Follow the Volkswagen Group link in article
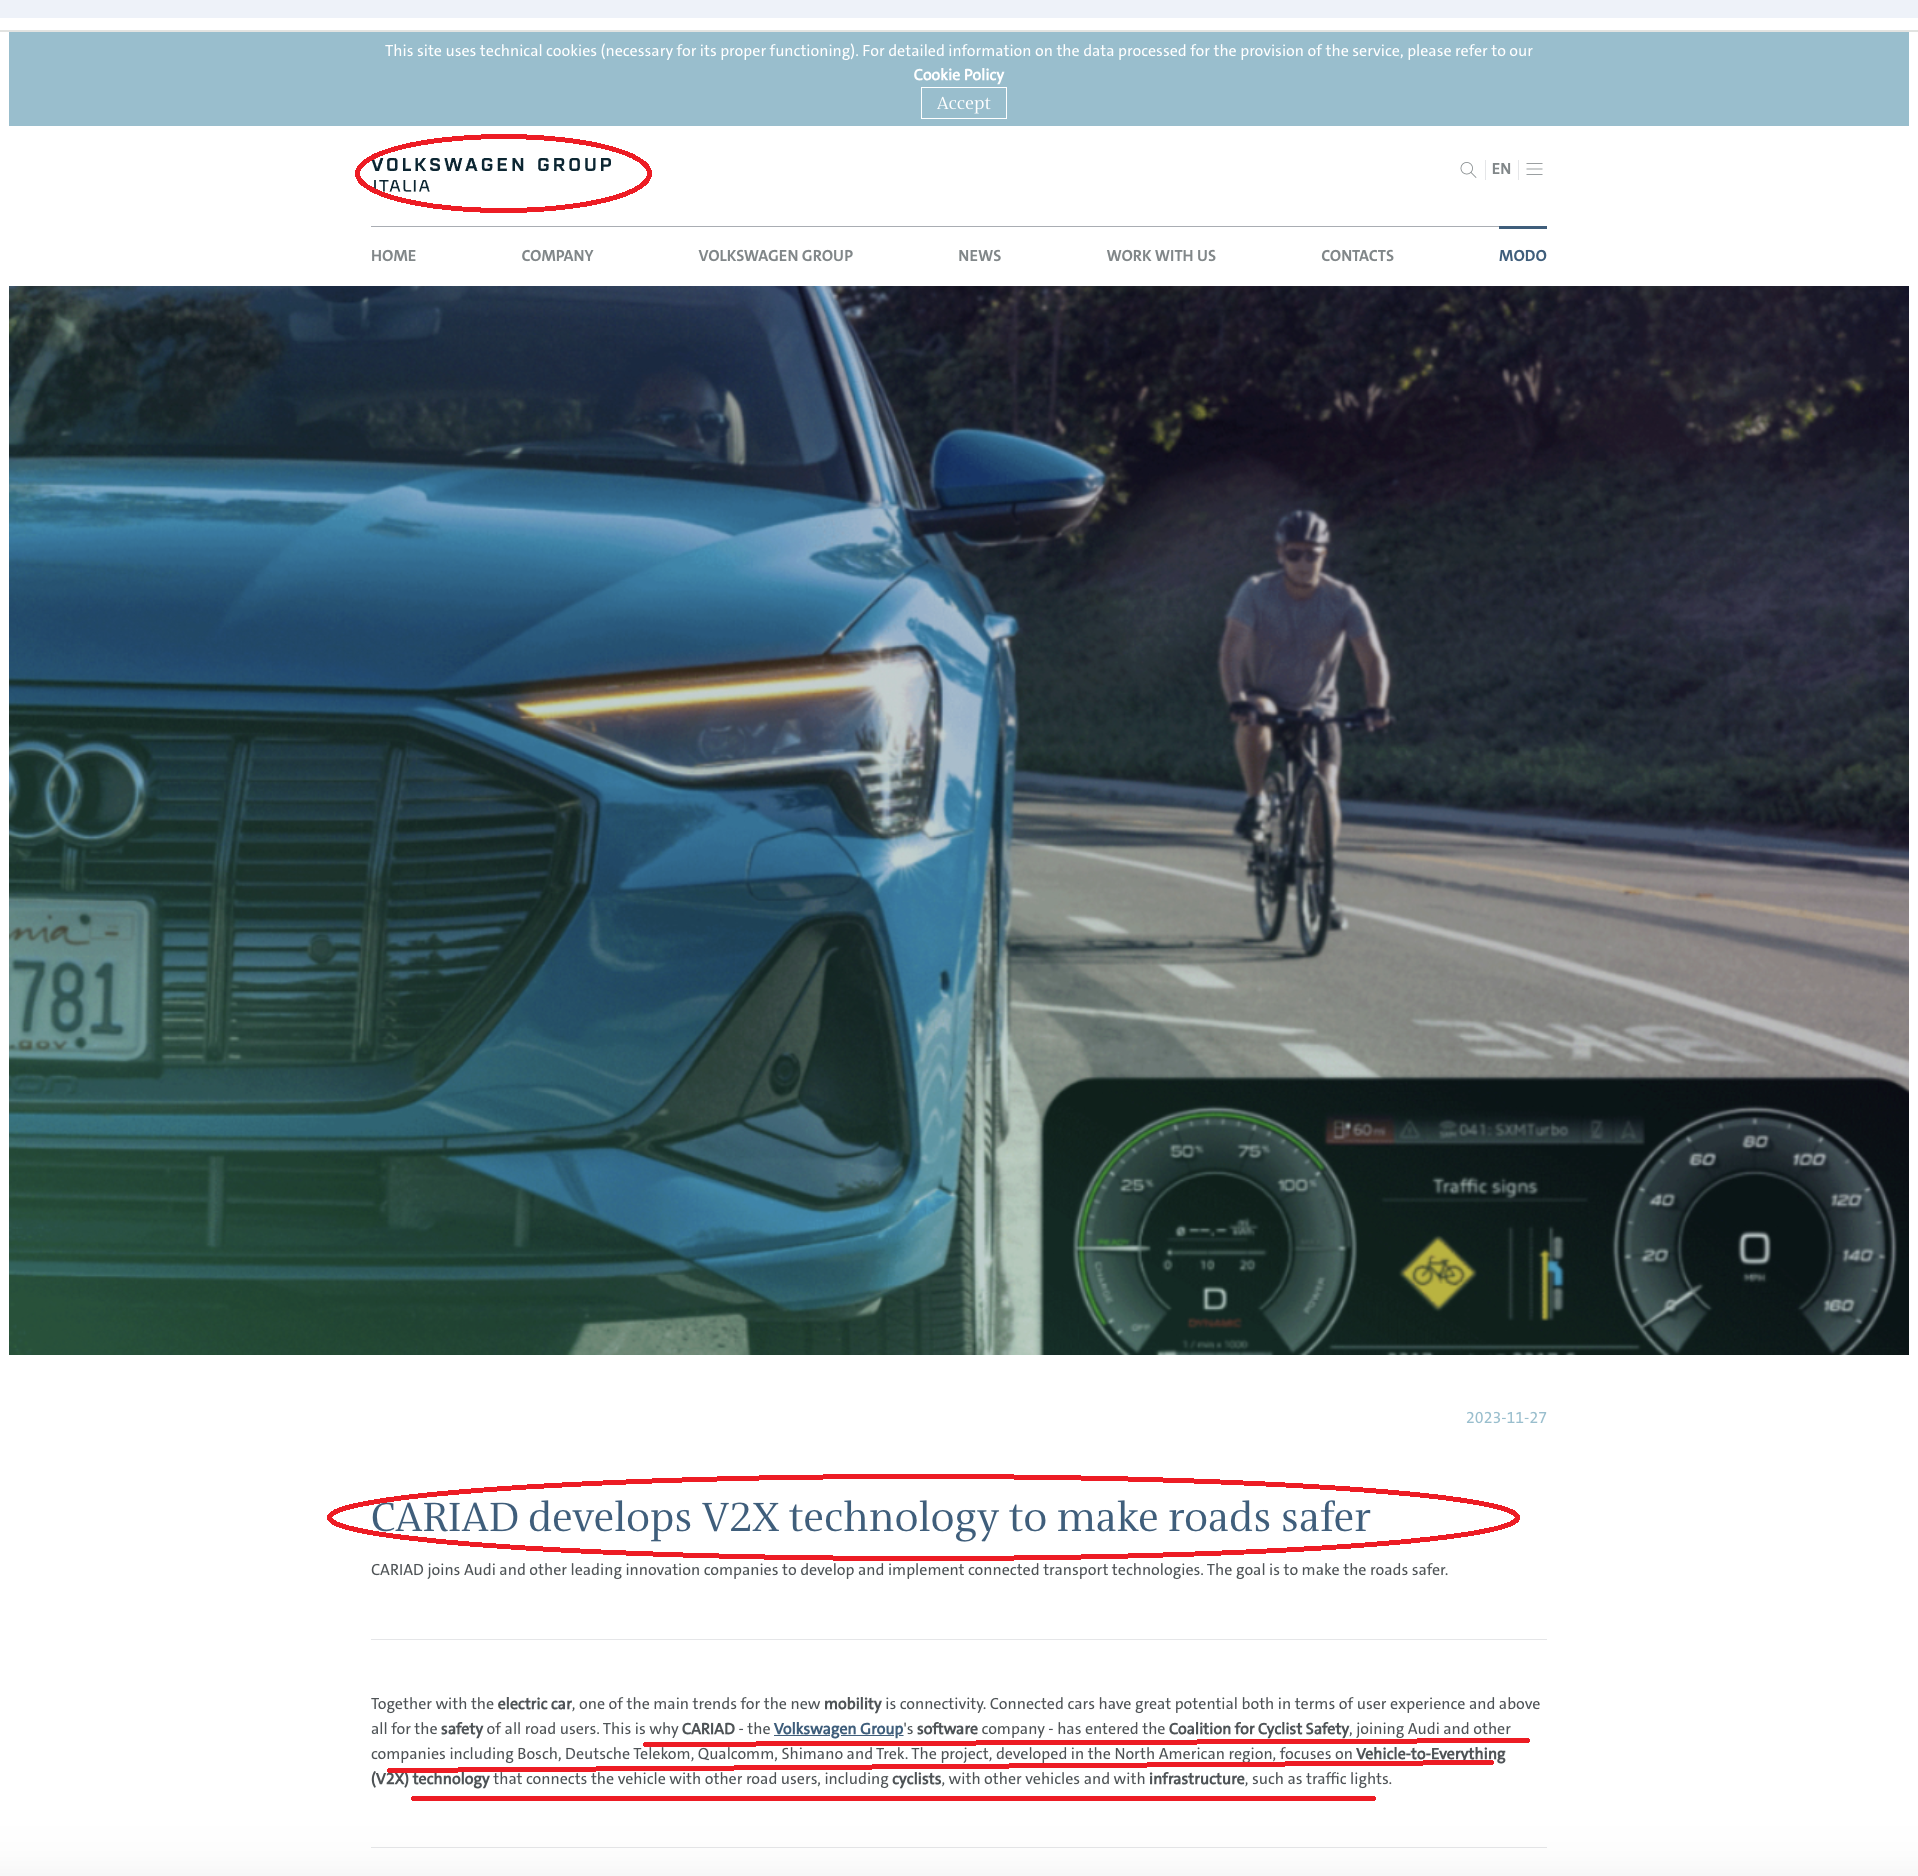The height and width of the screenshot is (1876, 1918). coord(838,1729)
